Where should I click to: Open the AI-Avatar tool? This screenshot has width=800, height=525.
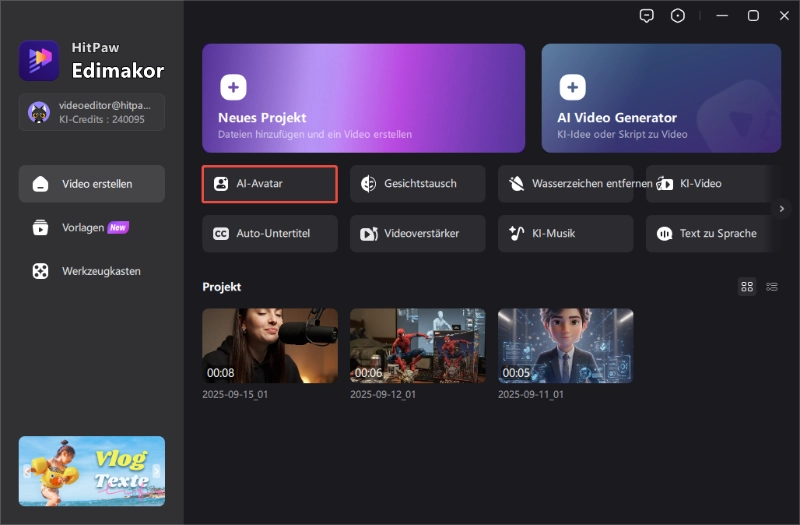[270, 184]
